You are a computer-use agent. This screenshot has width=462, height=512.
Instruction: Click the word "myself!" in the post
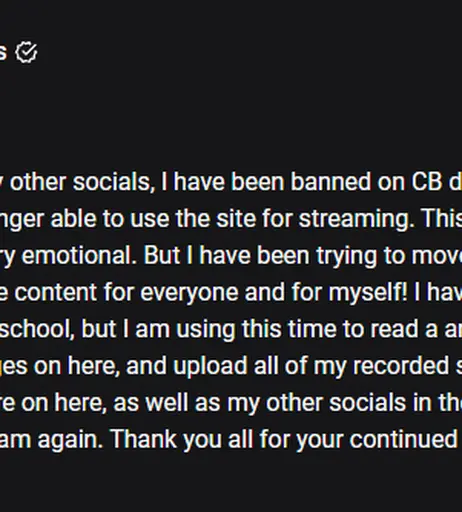368,293
